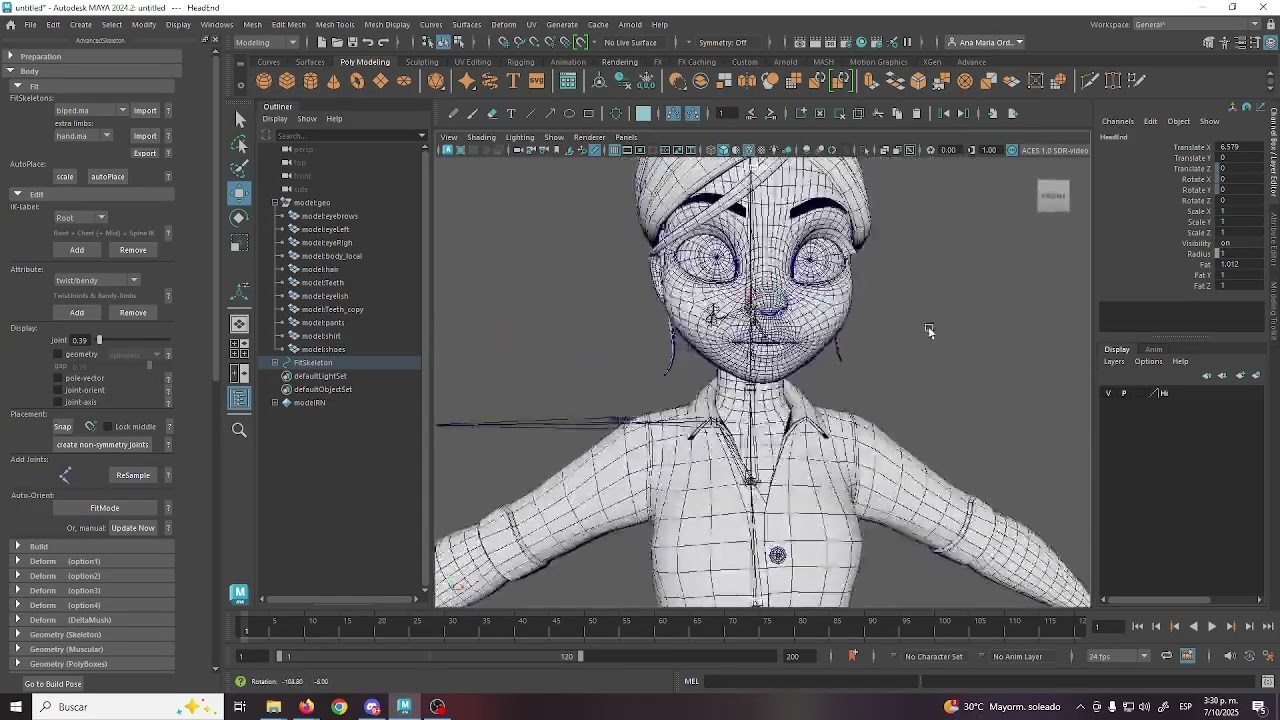Click the Multi-Cut knife tool shelf icon

tap(1089, 81)
